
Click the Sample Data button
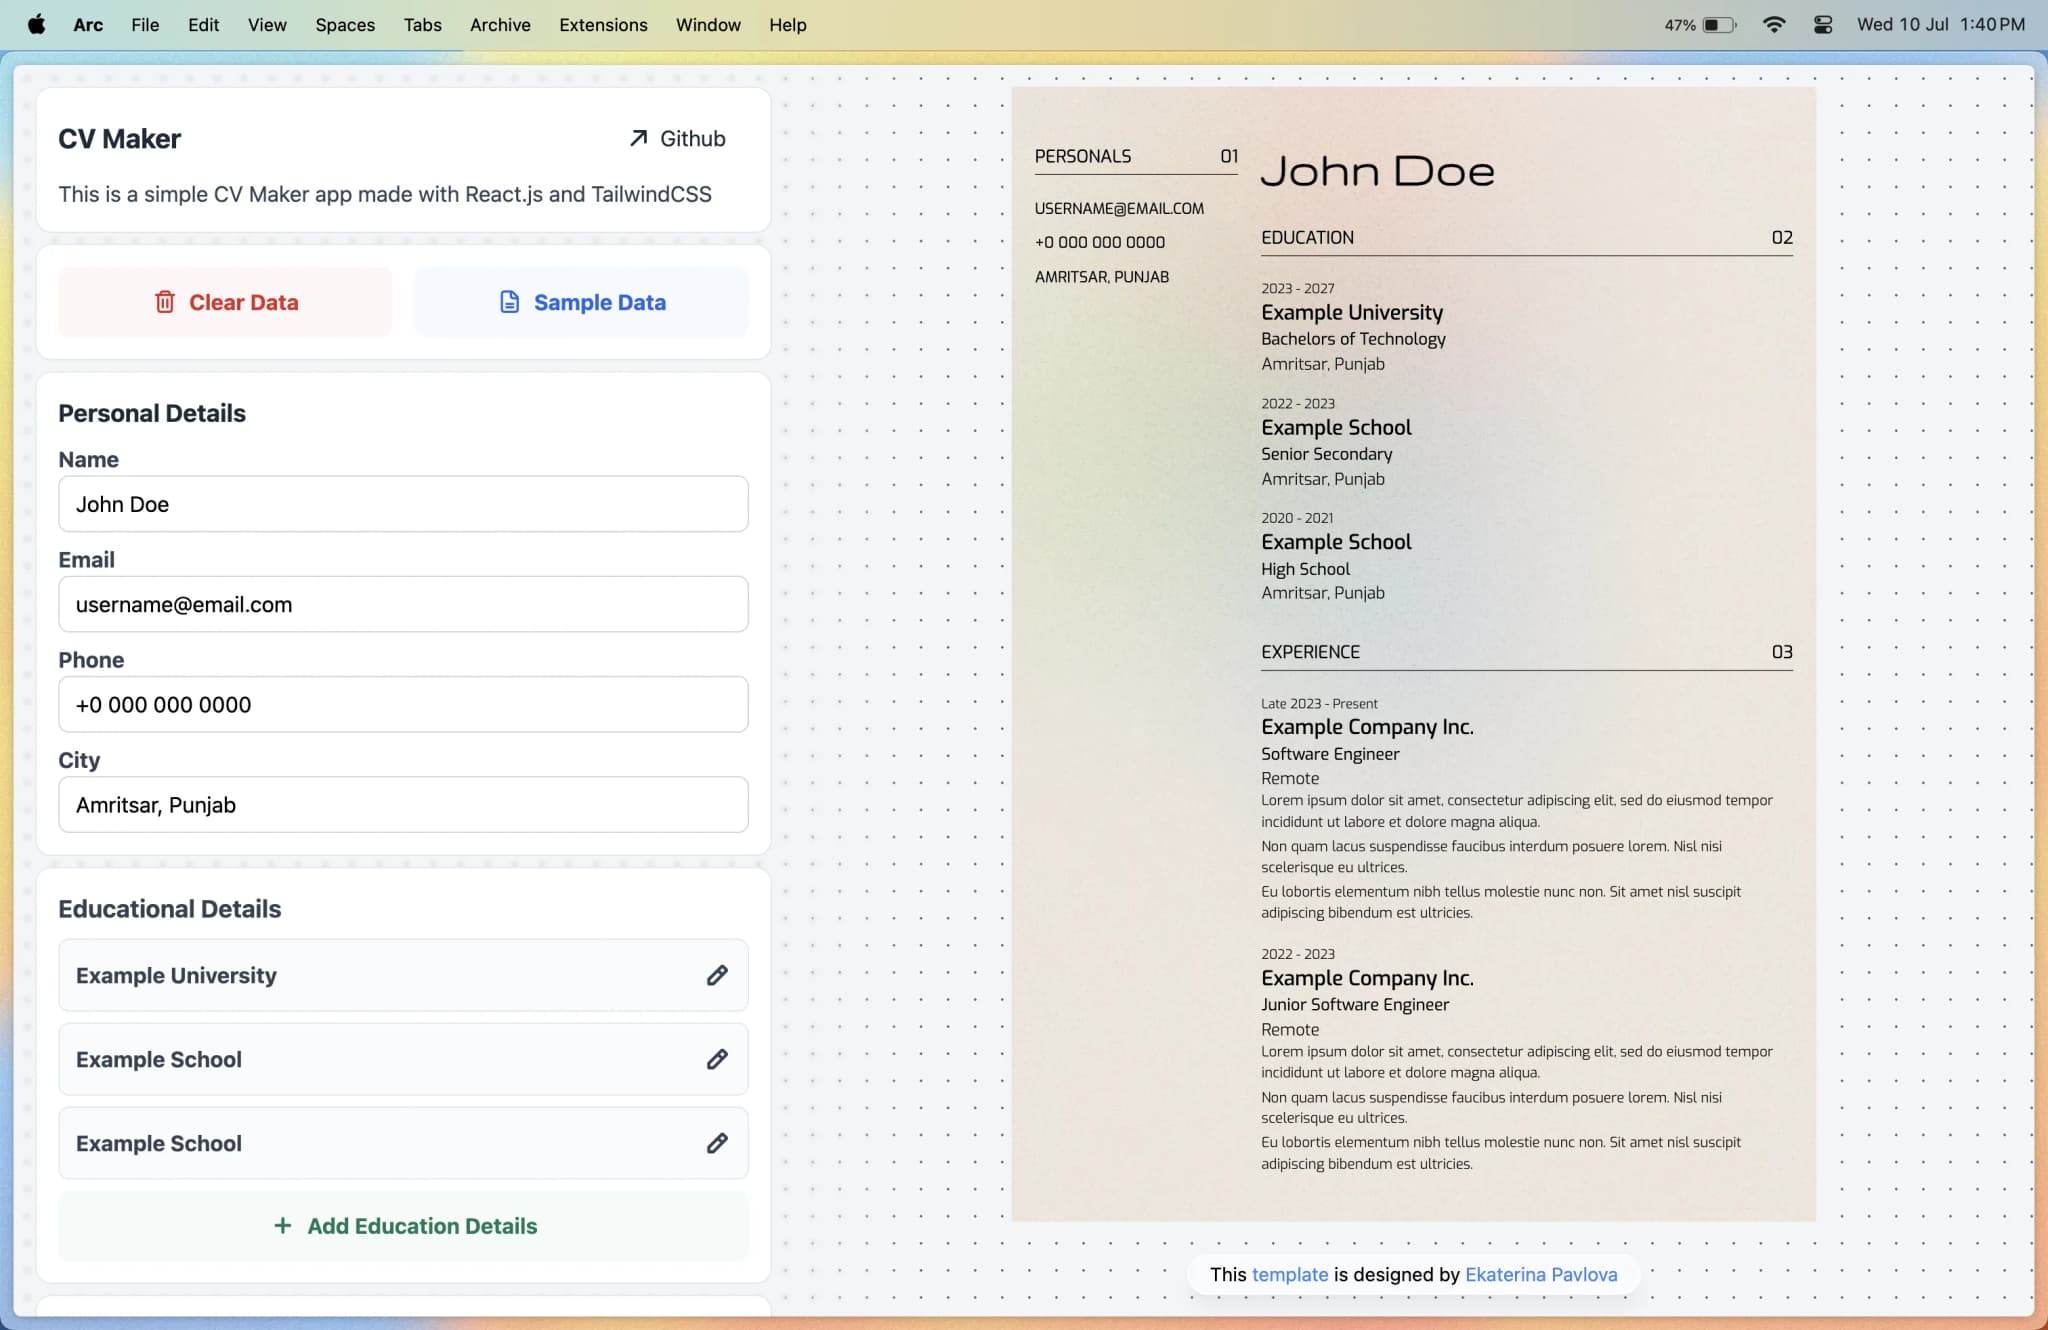click(581, 302)
